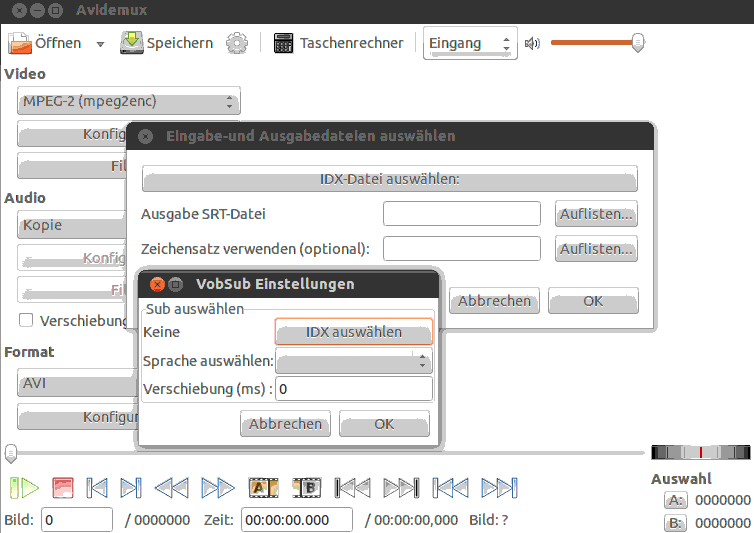
Task: Click the Konfigur button under Format
Action: (78, 417)
